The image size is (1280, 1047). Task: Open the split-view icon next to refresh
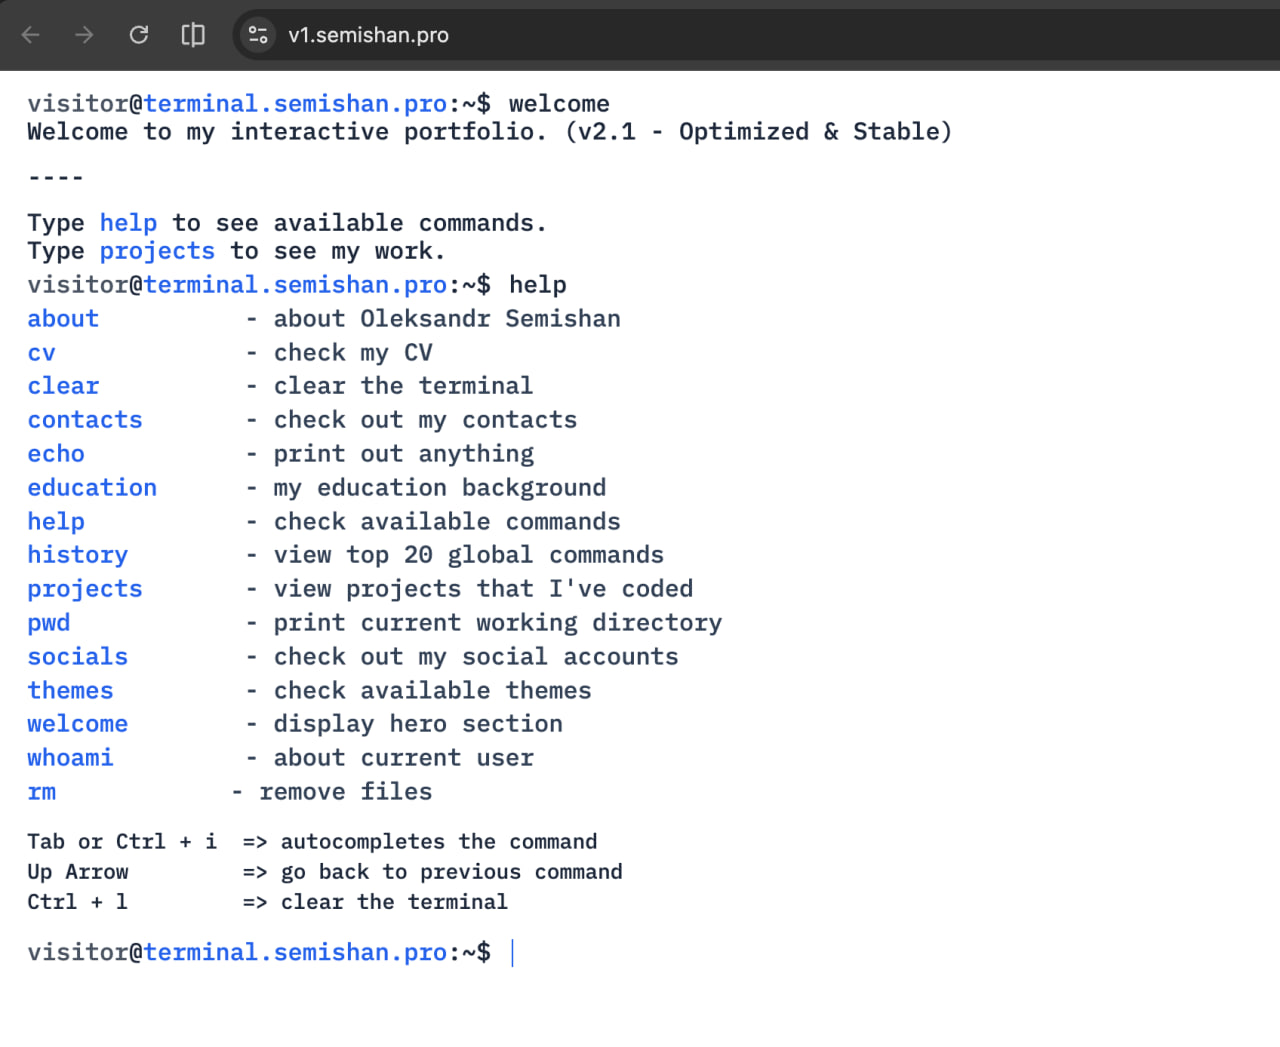(x=192, y=34)
